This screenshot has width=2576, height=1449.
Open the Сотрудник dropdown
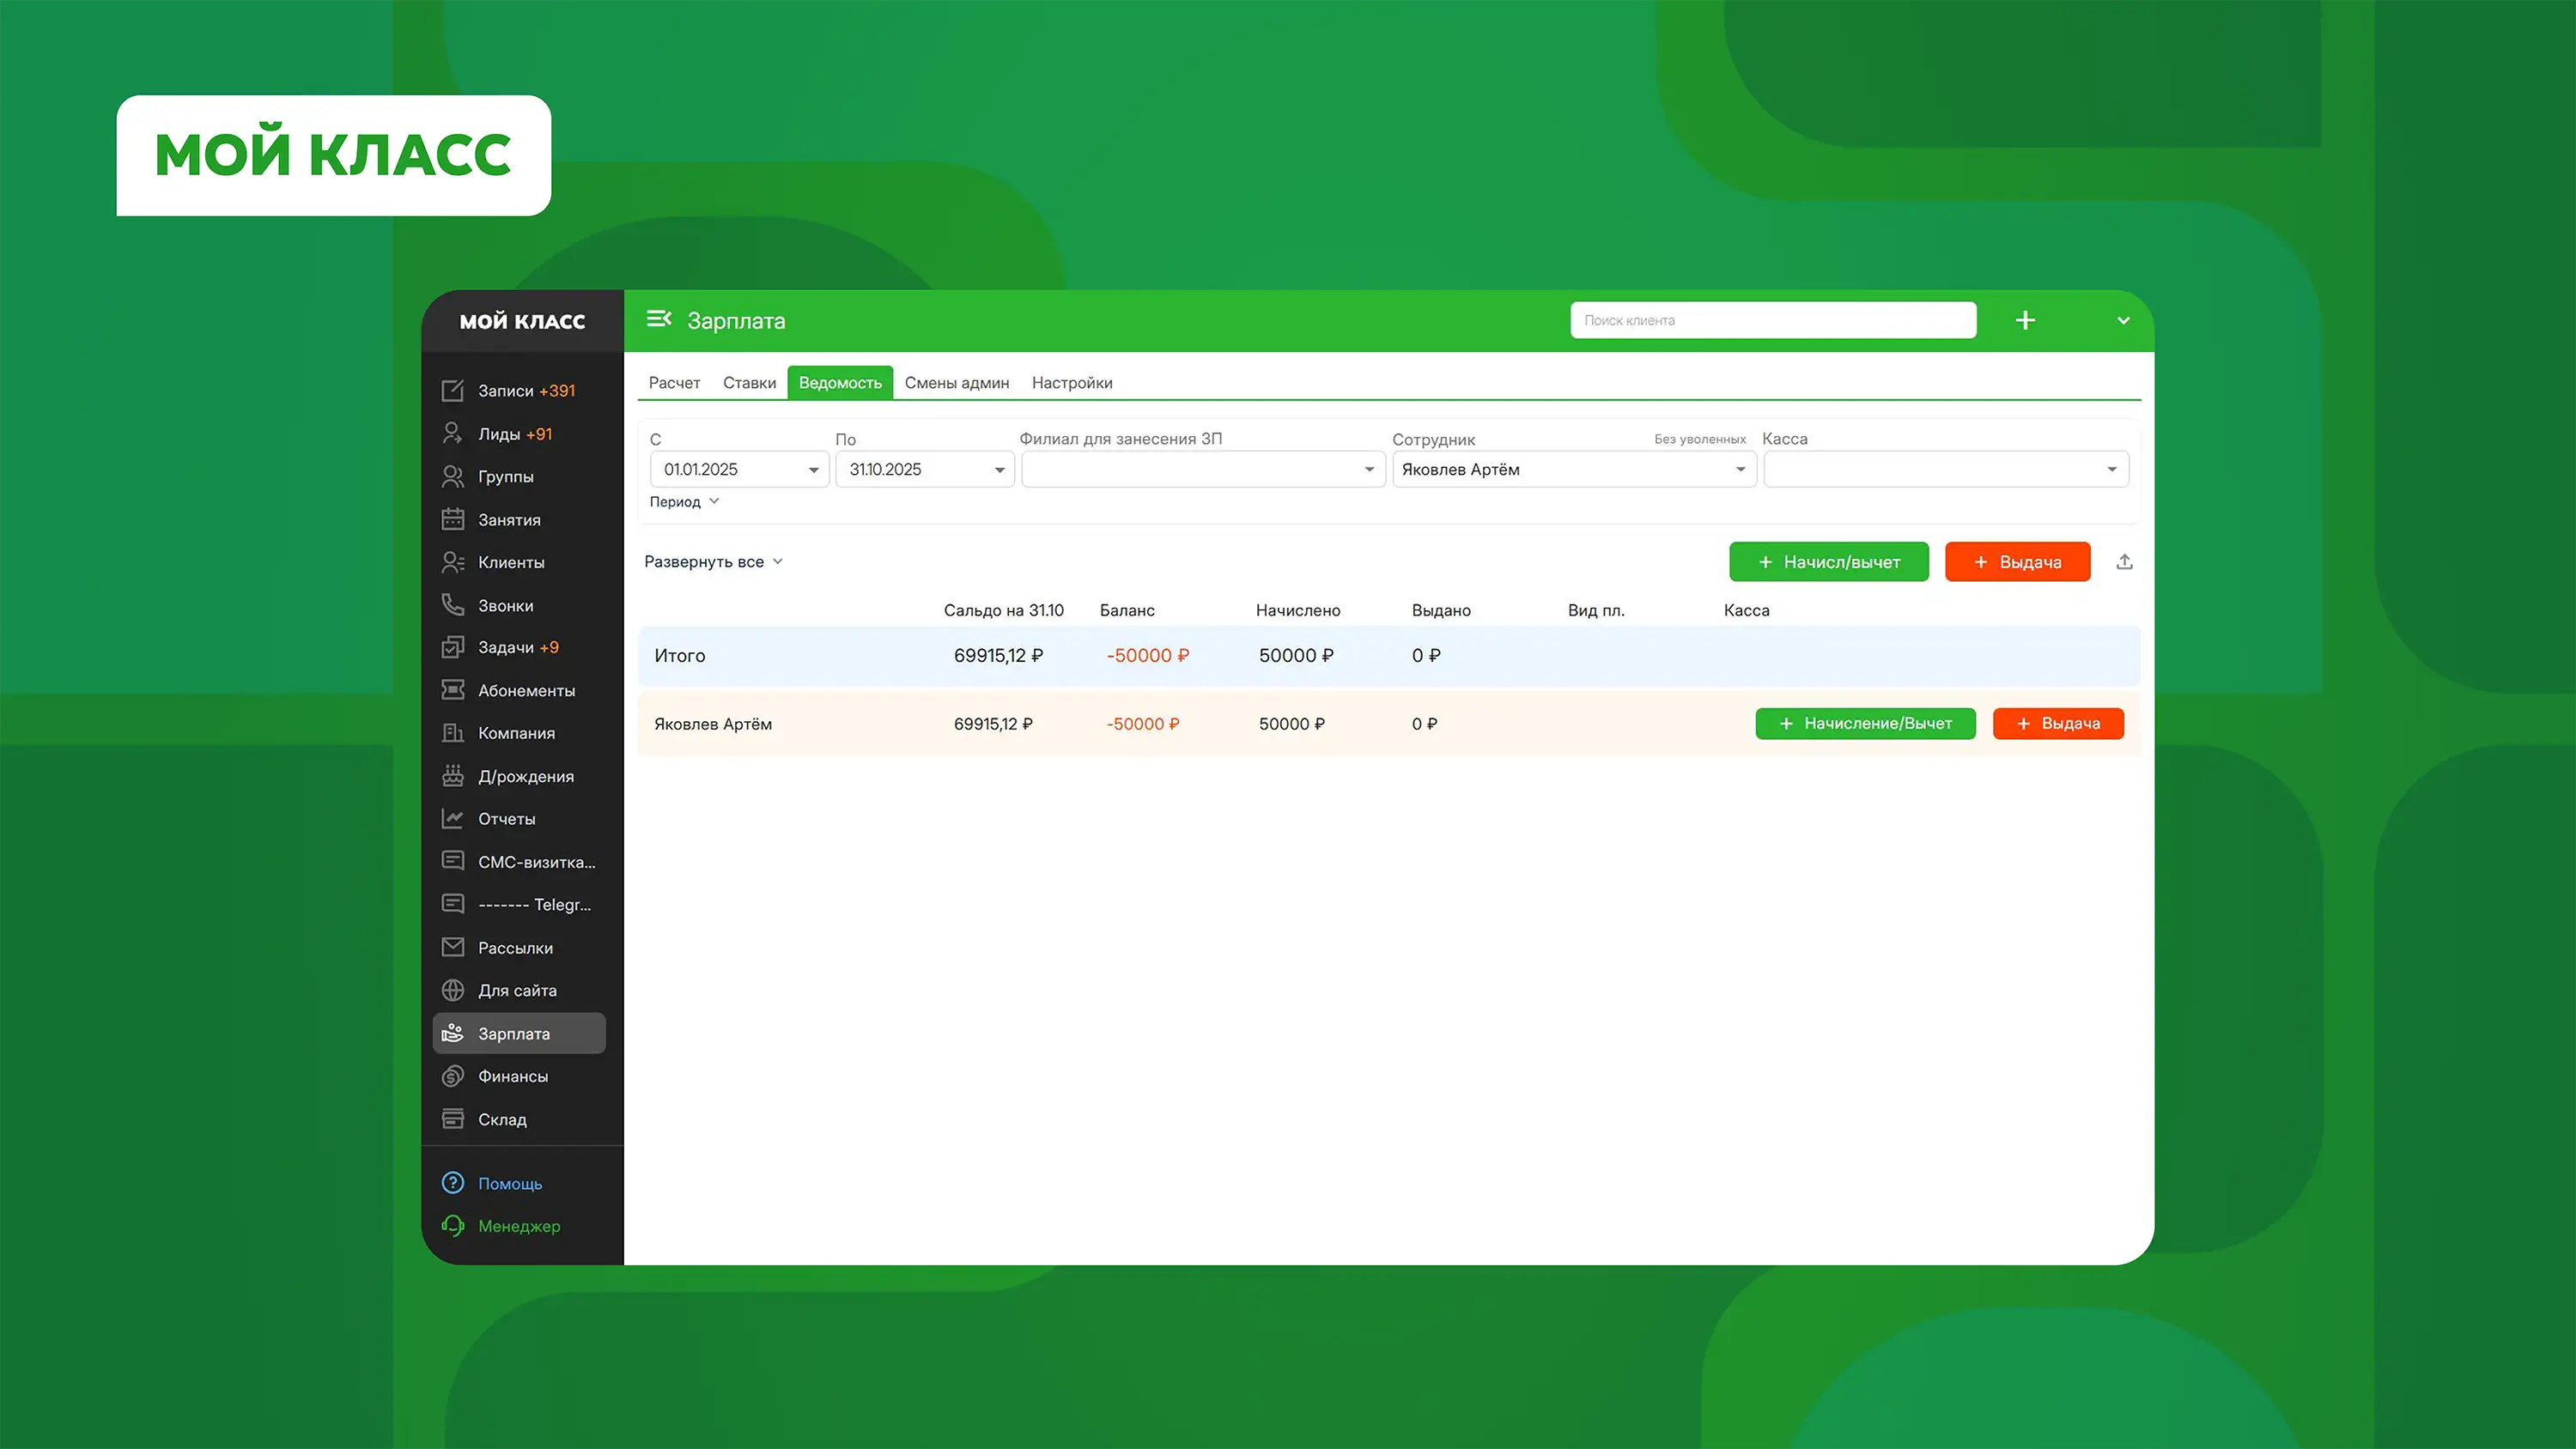pyautogui.click(x=1573, y=470)
